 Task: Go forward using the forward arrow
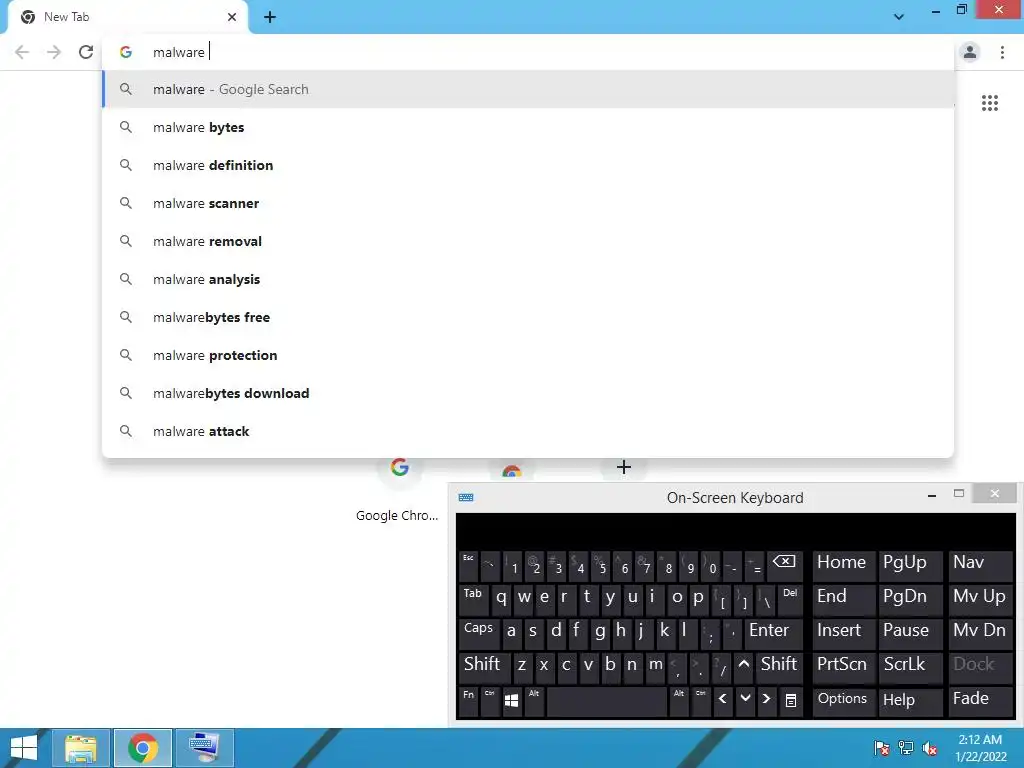(54, 52)
